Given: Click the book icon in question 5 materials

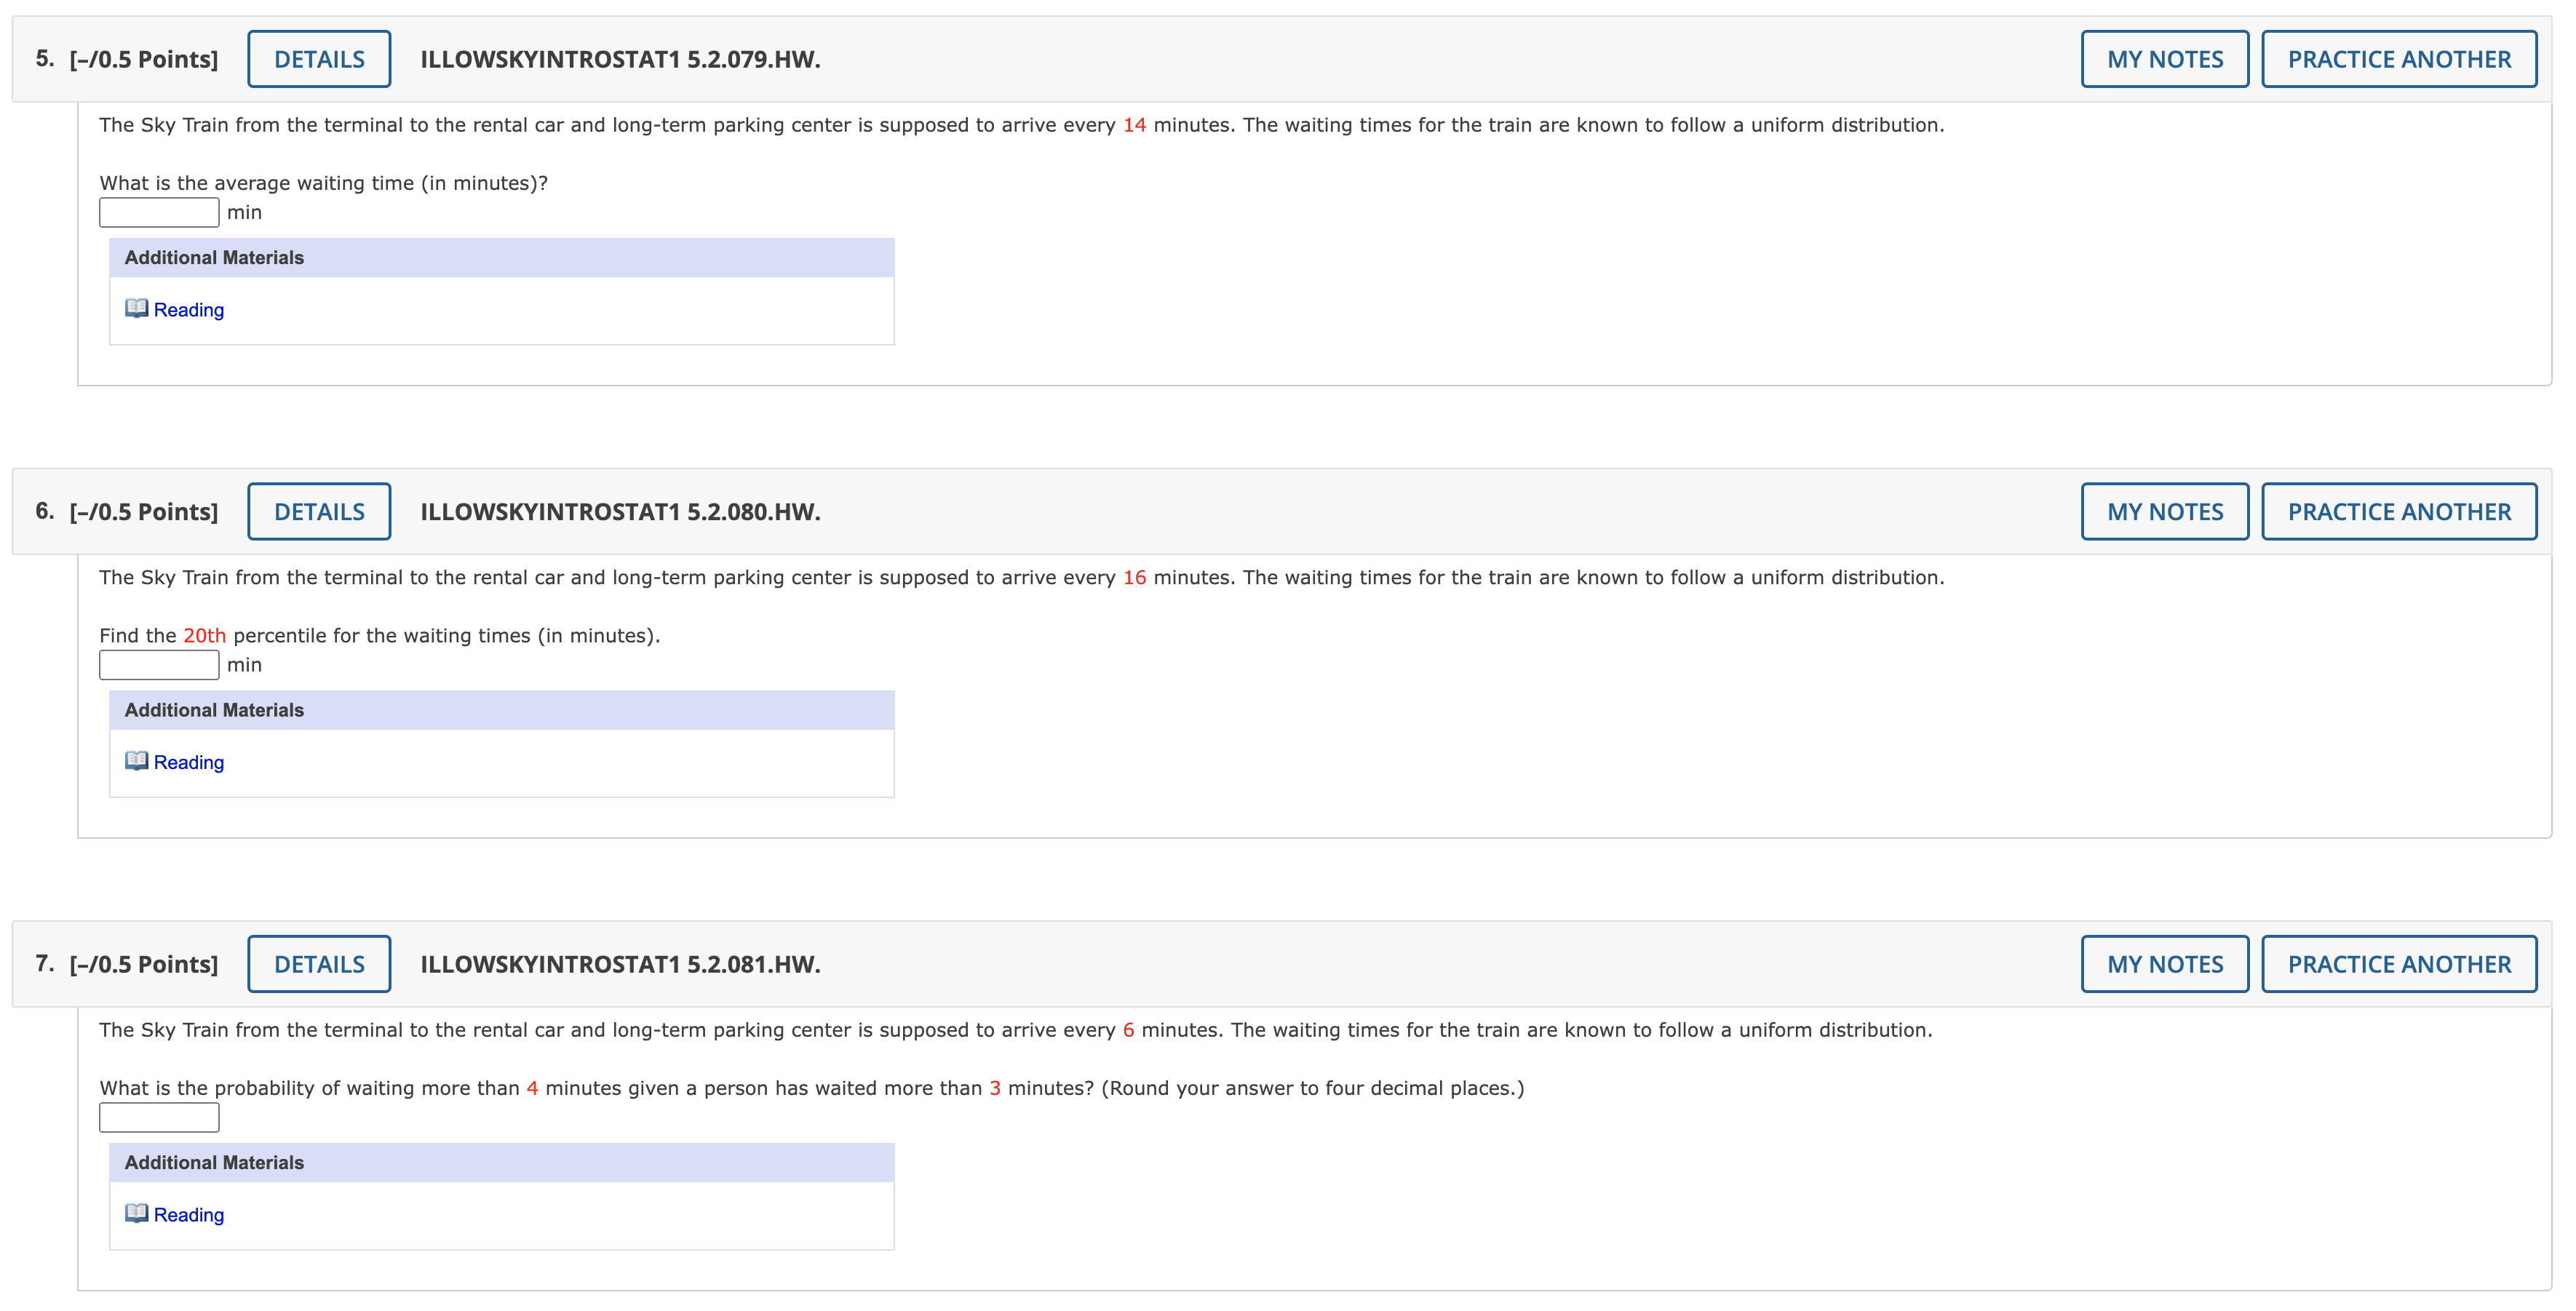Looking at the screenshot, I should coord(136,308).
